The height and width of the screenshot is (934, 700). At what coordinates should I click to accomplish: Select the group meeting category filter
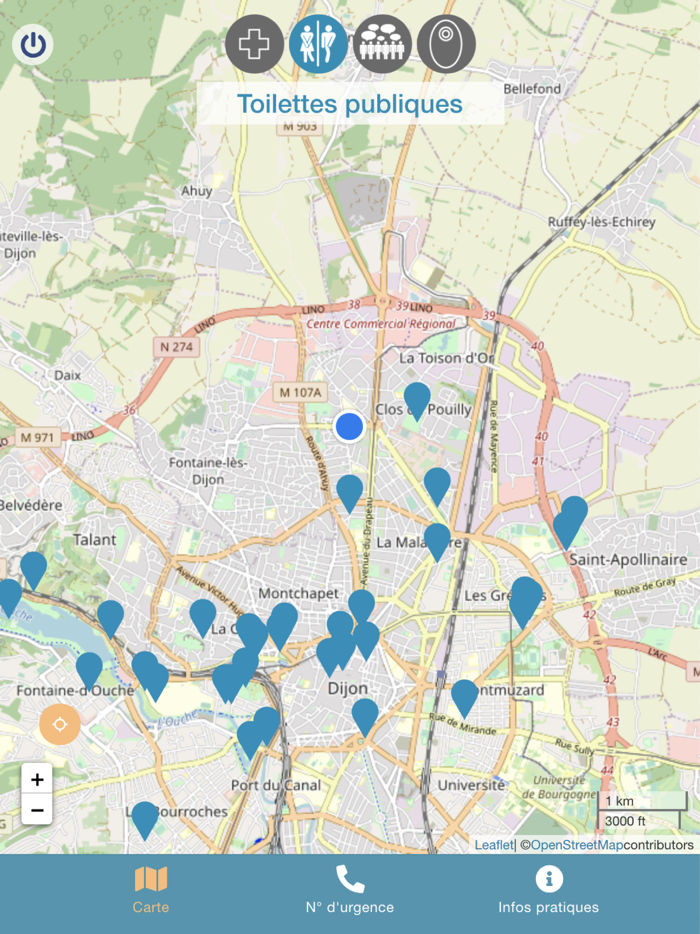click(x=382, y=44)
